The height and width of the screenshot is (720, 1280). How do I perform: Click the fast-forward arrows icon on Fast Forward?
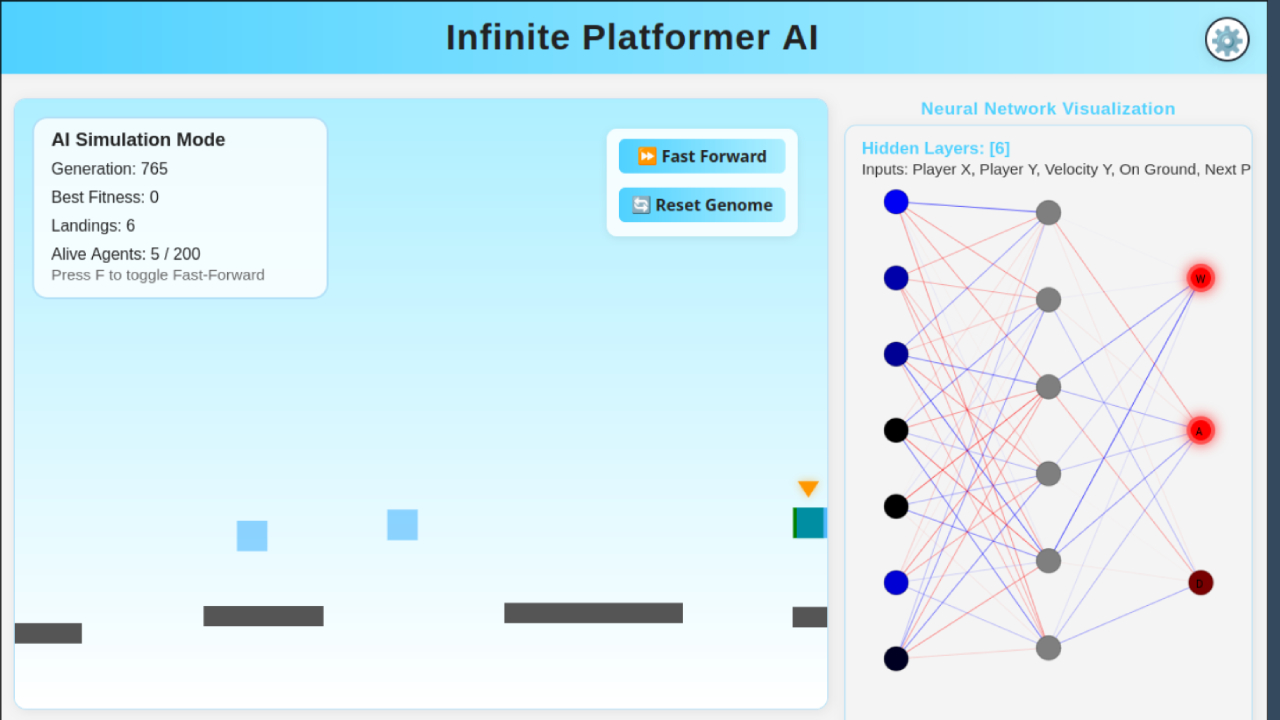[x=647, y=156]
